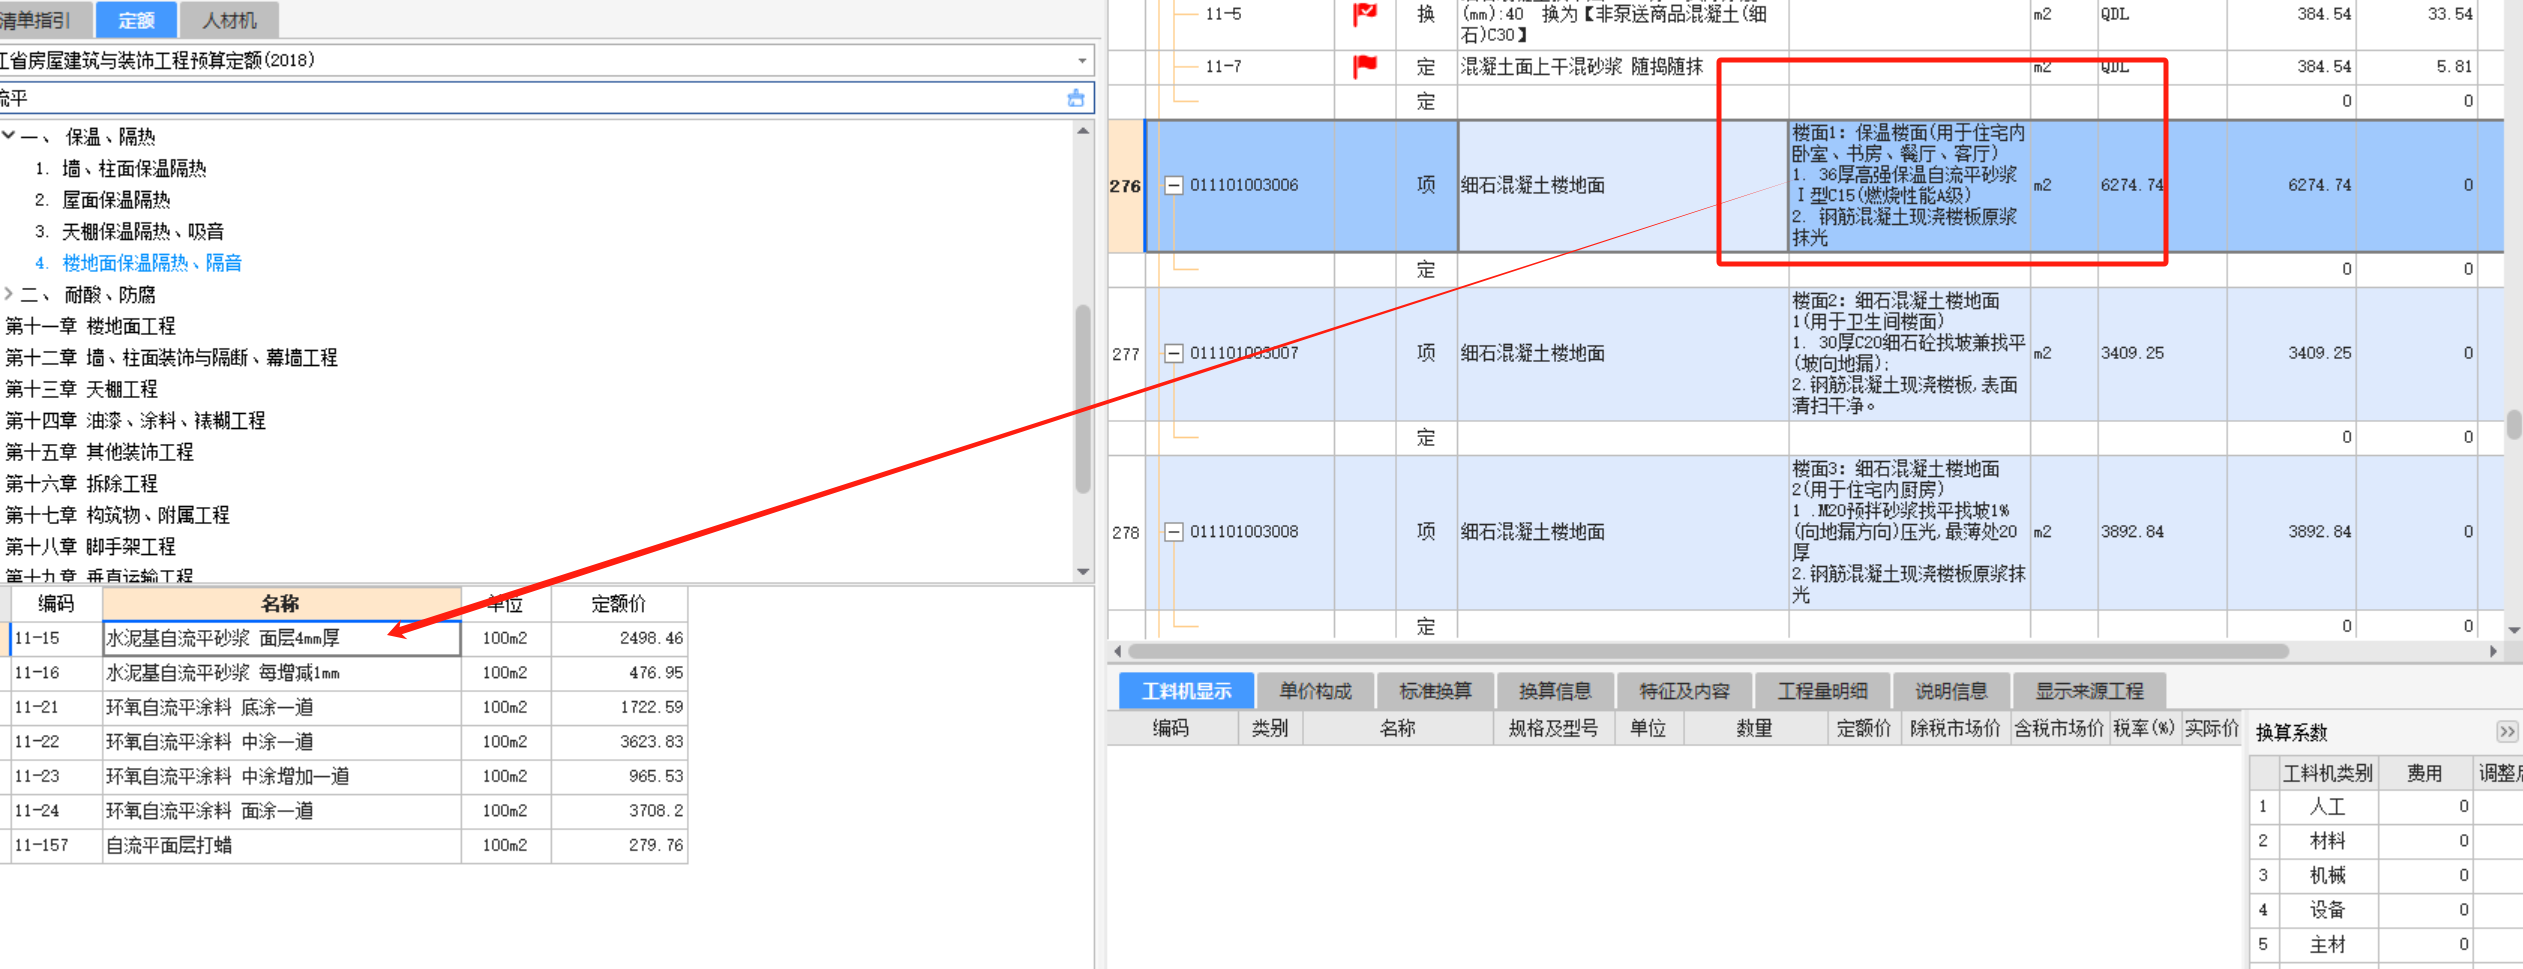
Task: Collapse the 一、保温、隔热 tree node
Action: pyautogui.click(x=9, y=135)
